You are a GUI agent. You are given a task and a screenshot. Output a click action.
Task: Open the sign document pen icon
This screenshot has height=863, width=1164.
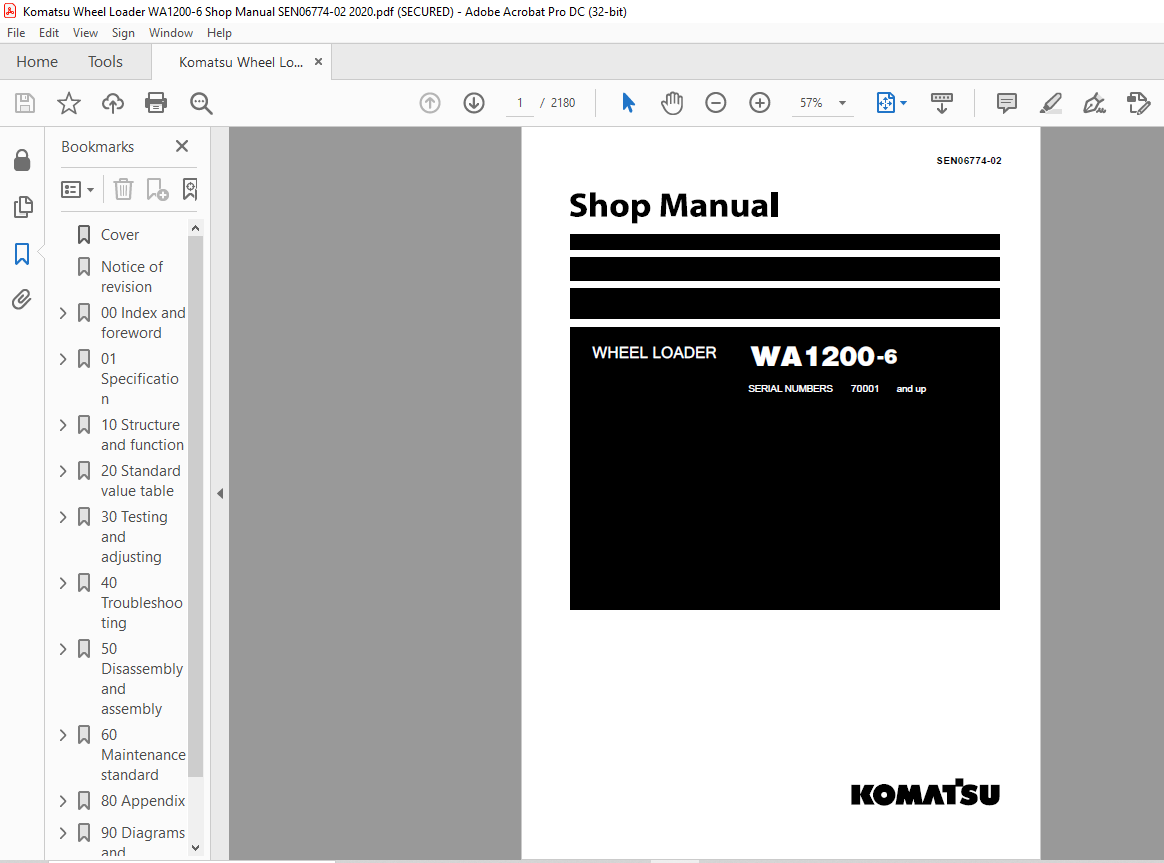tap(1094, 103)
